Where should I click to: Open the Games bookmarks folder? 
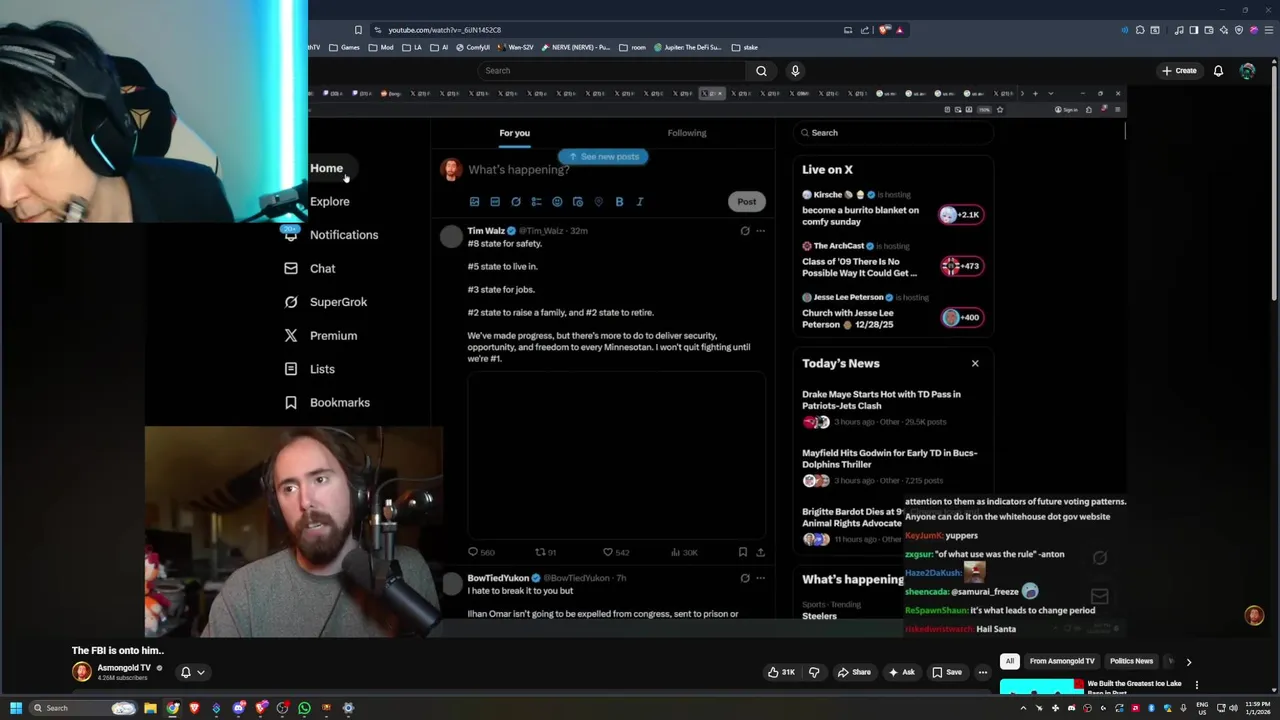click(343, 47)
